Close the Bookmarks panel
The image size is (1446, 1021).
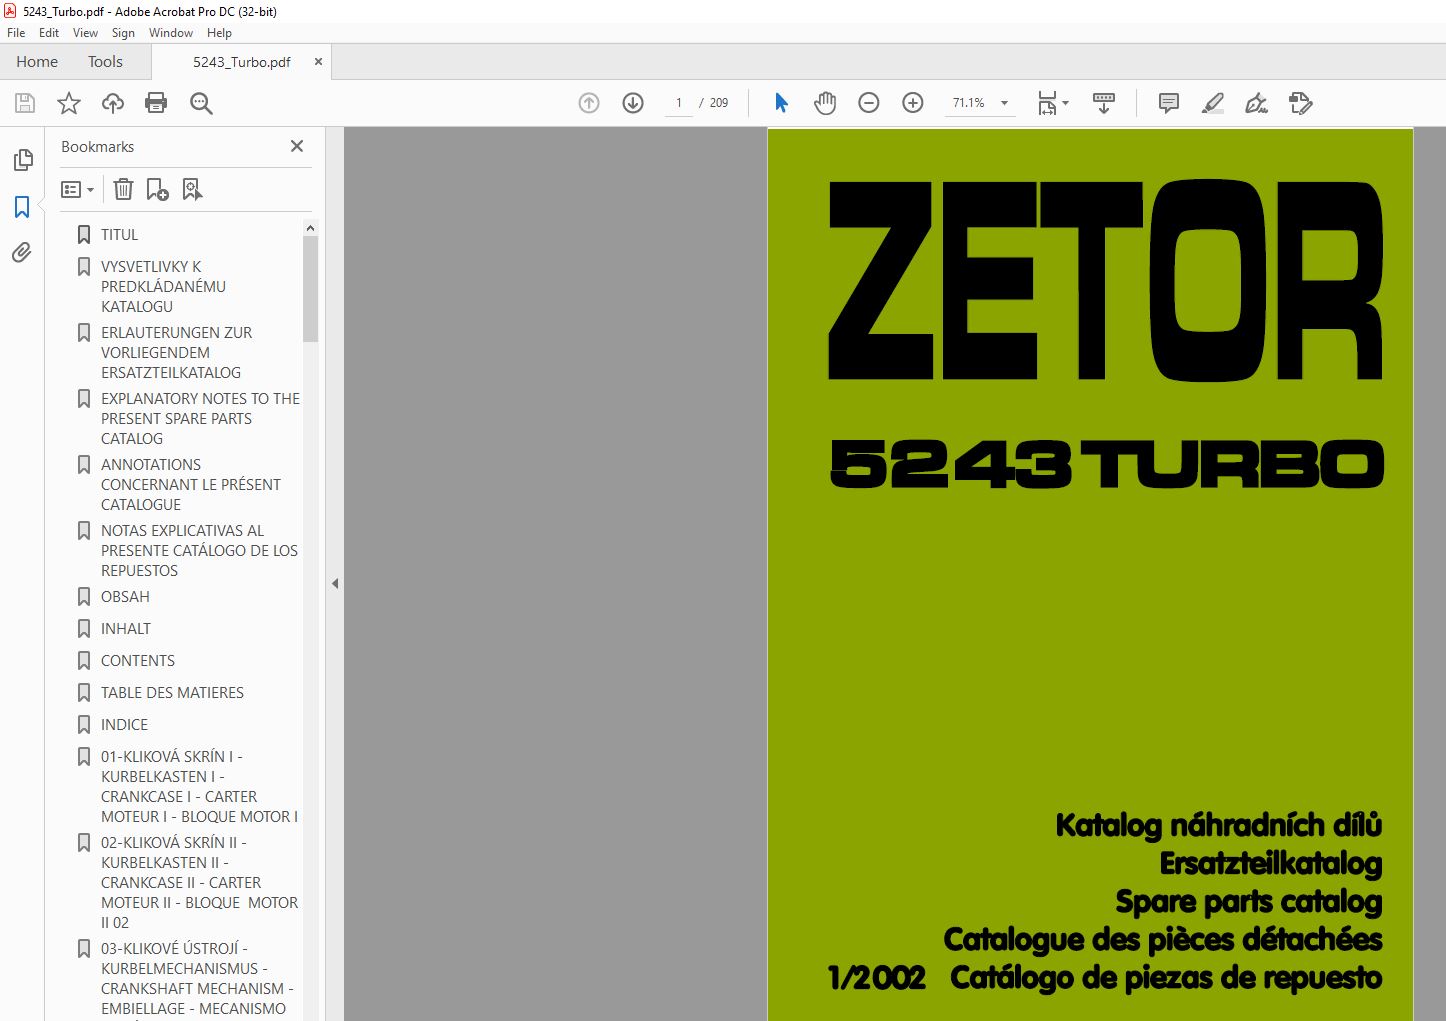pyautogui.click(x=297, y=146)
